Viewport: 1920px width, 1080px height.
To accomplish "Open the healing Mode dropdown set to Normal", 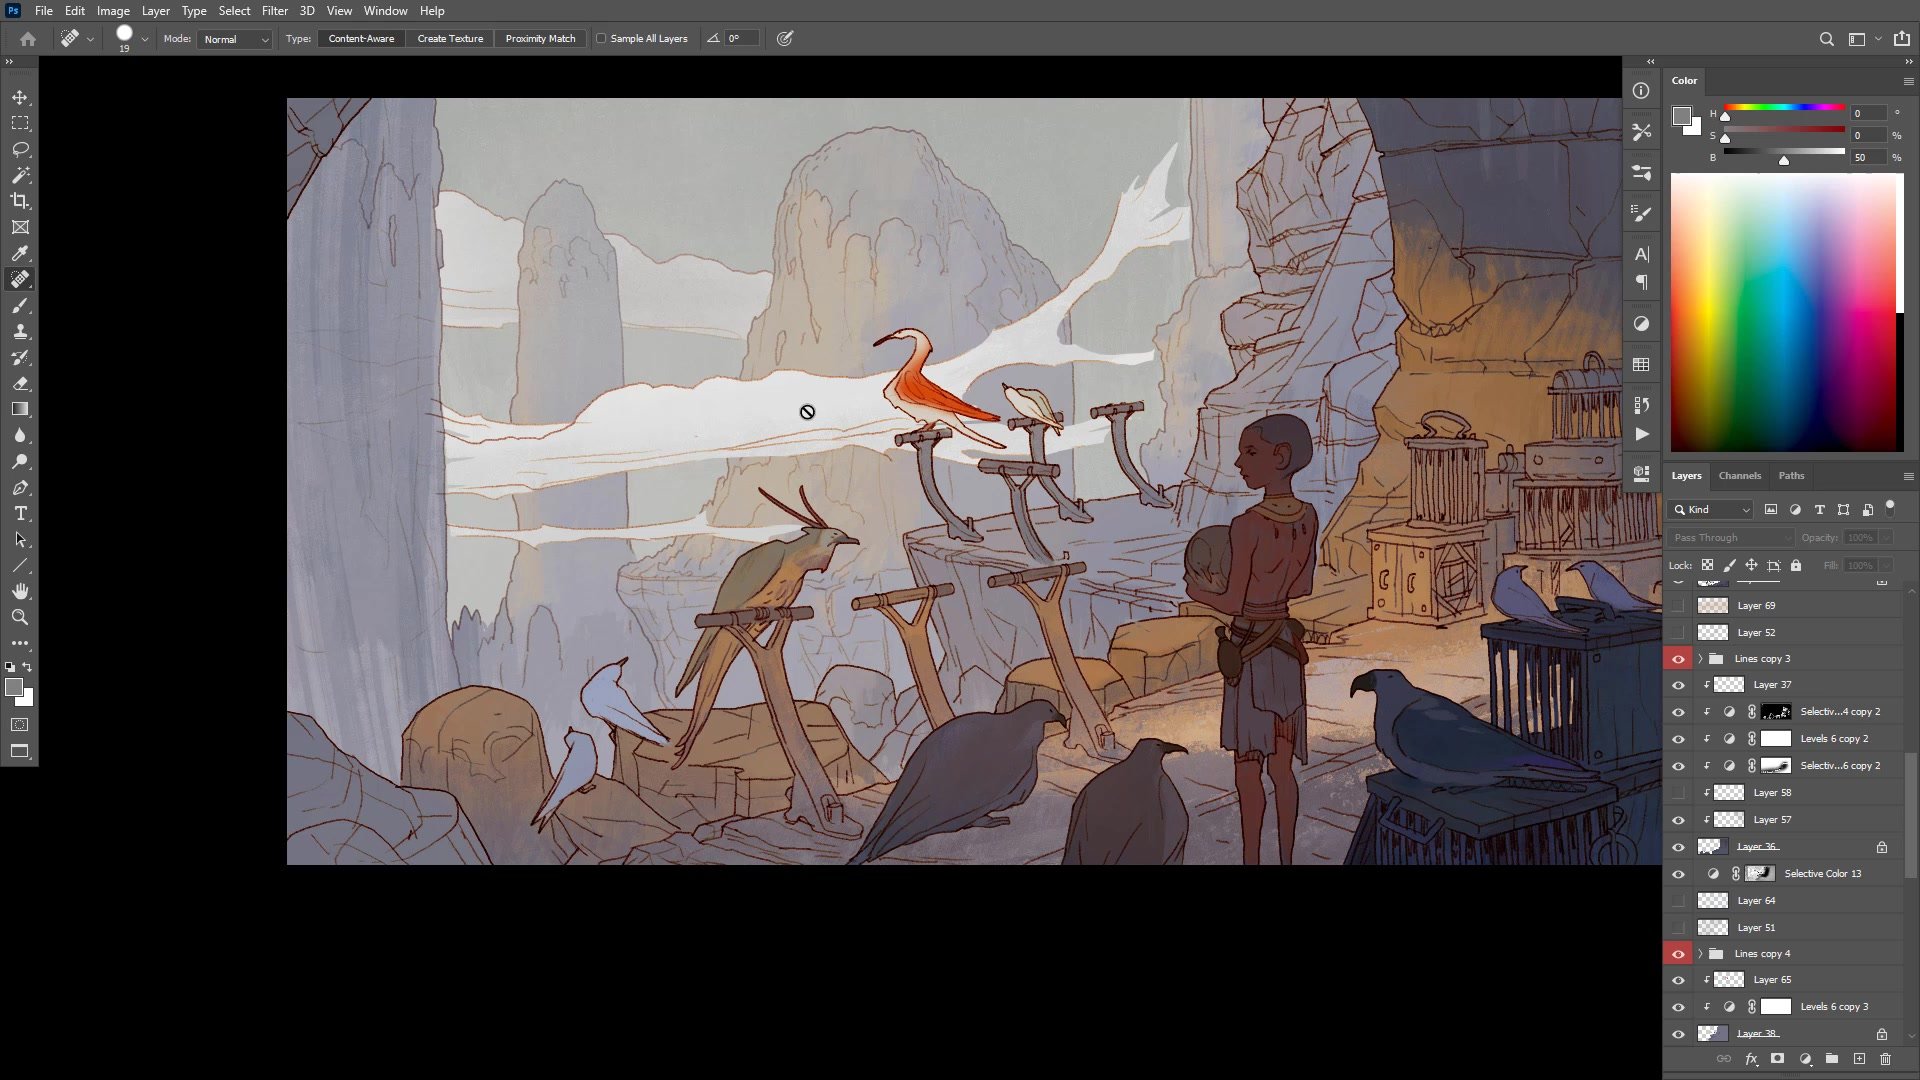I will 235,39.
